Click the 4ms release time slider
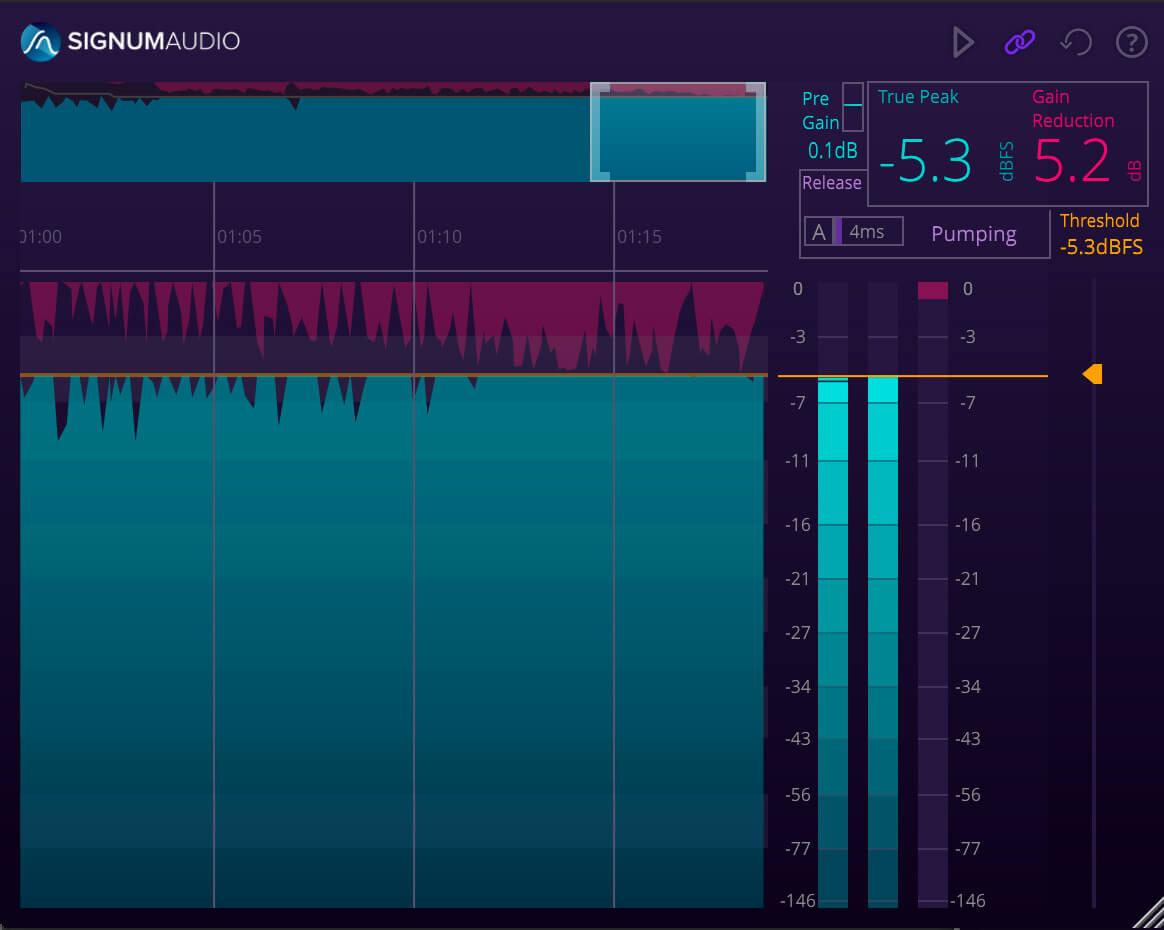This screenshot has width=1164, height=930. click(868, 232)
